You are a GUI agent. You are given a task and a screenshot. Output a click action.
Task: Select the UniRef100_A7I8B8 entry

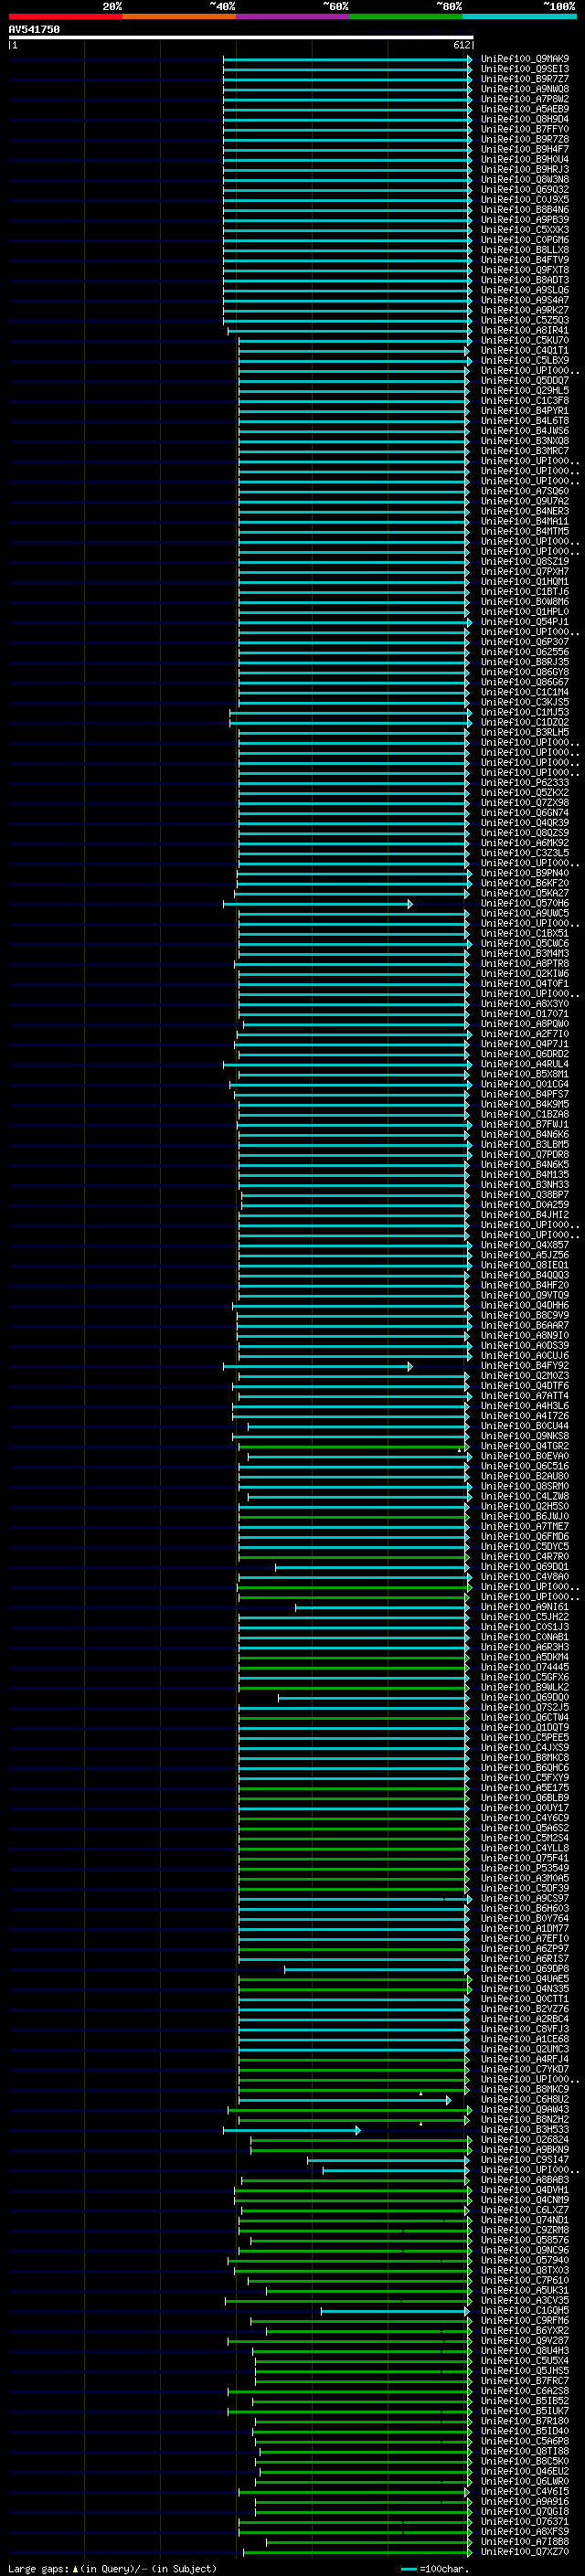click(x=525, y=2541)
